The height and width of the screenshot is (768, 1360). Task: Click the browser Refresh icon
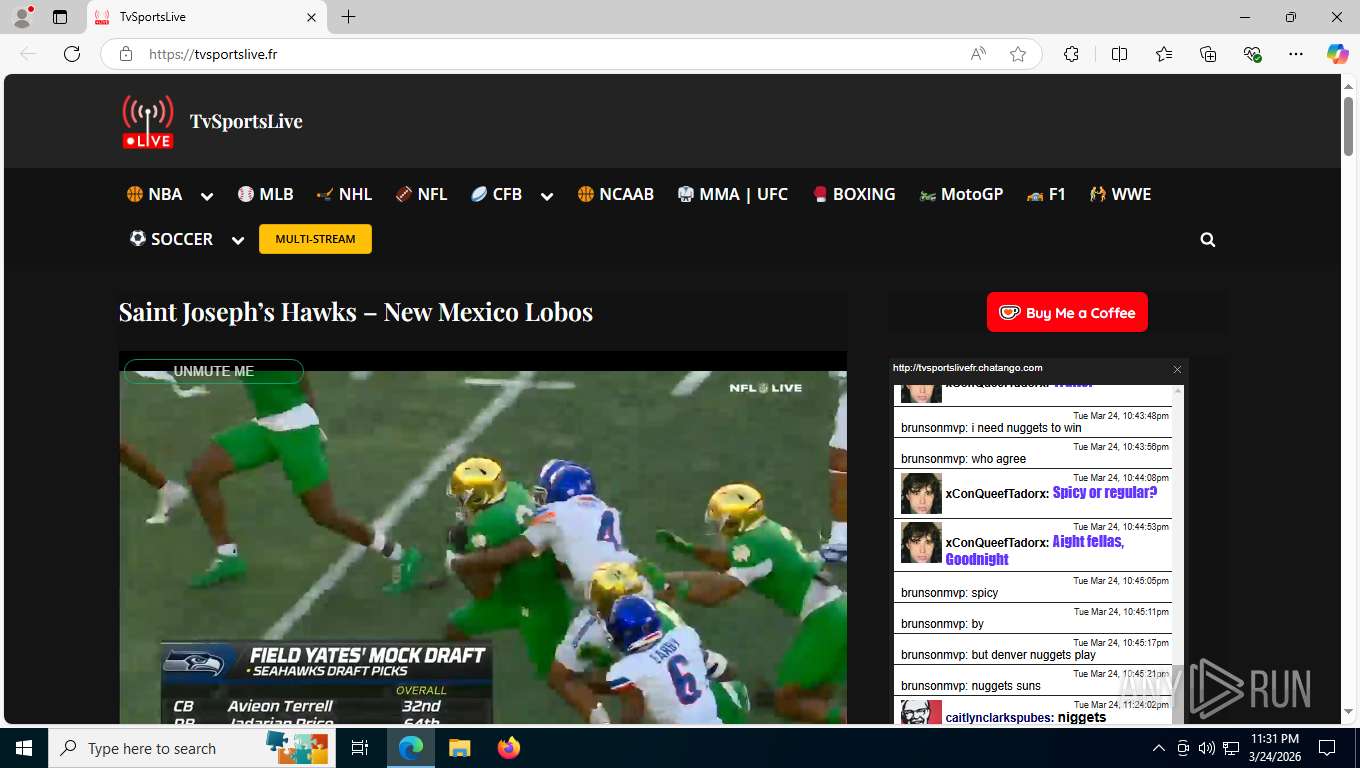tap(72, 54)
